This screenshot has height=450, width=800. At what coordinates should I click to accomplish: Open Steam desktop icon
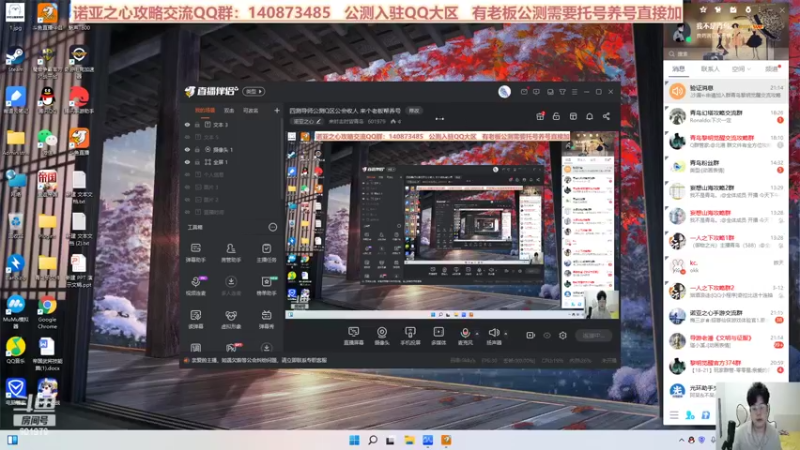15,60
